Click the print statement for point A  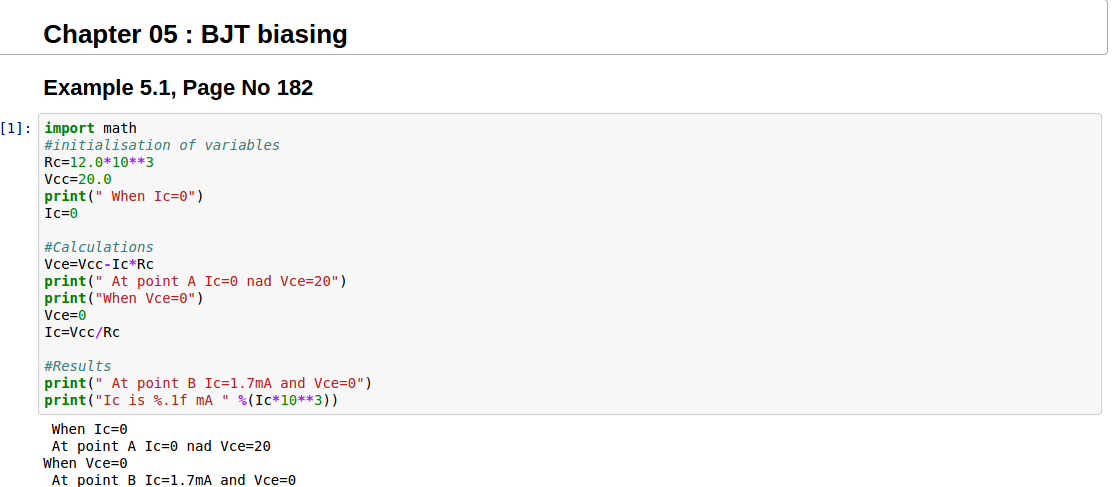tap(195, 281)
